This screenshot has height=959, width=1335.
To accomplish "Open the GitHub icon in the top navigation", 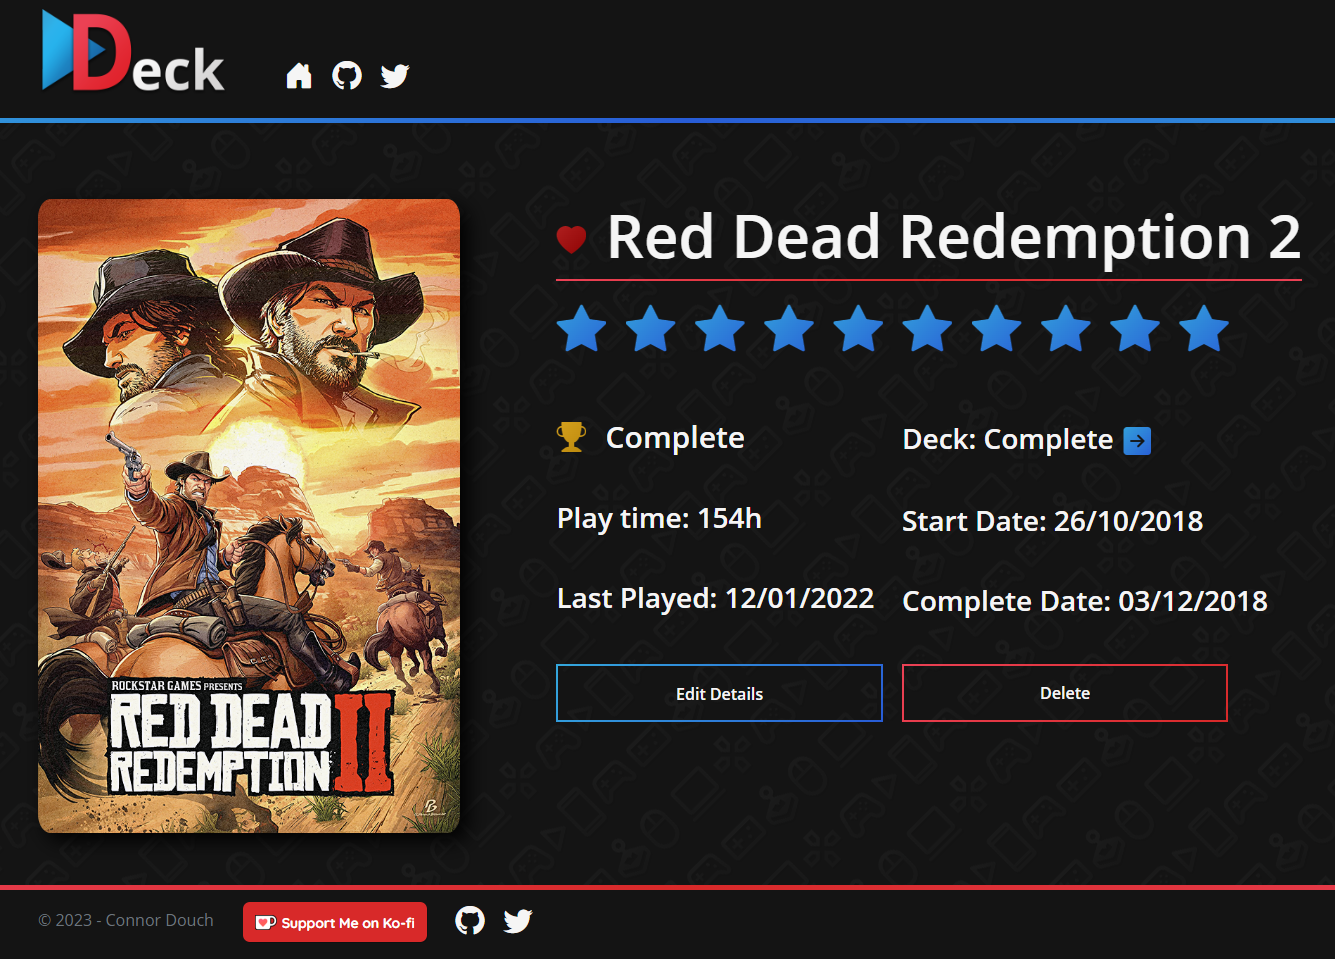I will point(347,75).
